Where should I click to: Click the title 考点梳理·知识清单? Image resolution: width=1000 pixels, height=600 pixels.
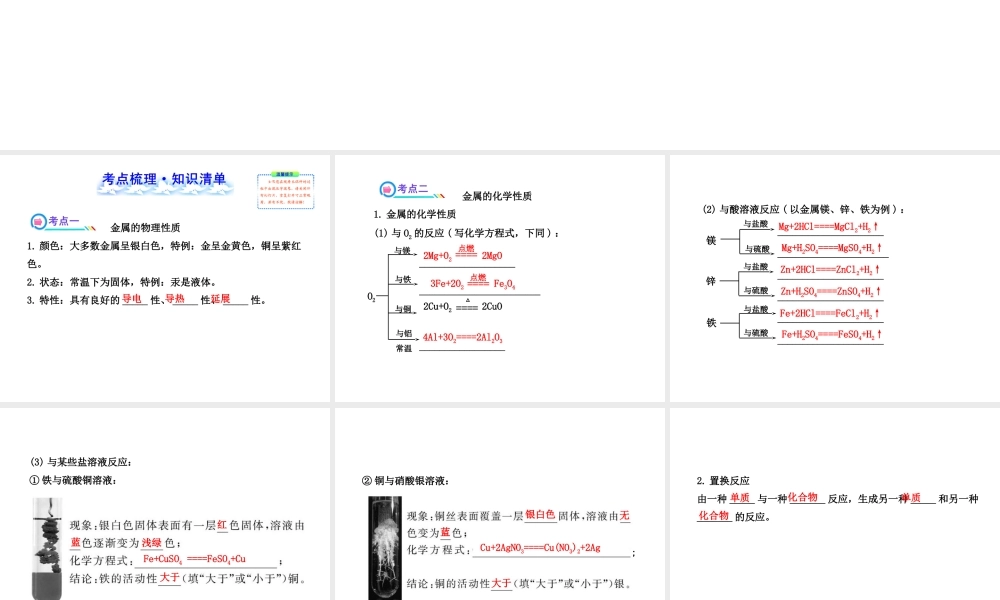(x=165, y=179)
